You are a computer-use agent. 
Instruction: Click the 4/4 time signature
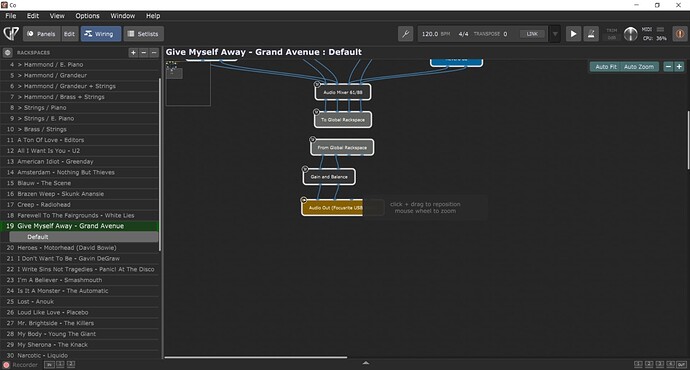463,34
